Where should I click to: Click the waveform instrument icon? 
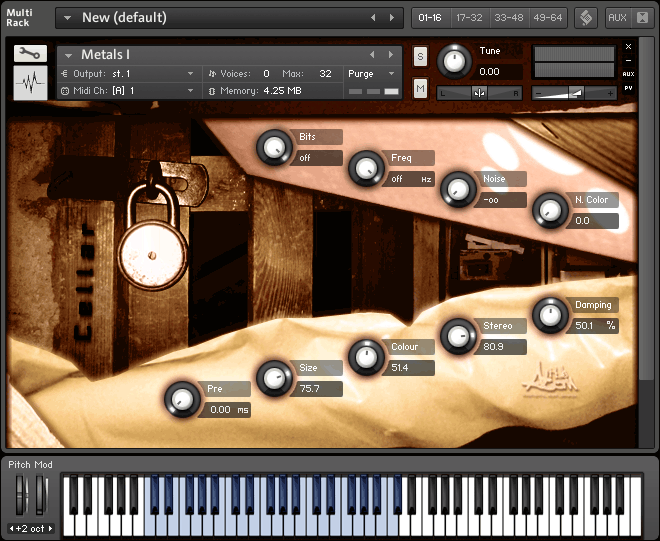point(30,83)
